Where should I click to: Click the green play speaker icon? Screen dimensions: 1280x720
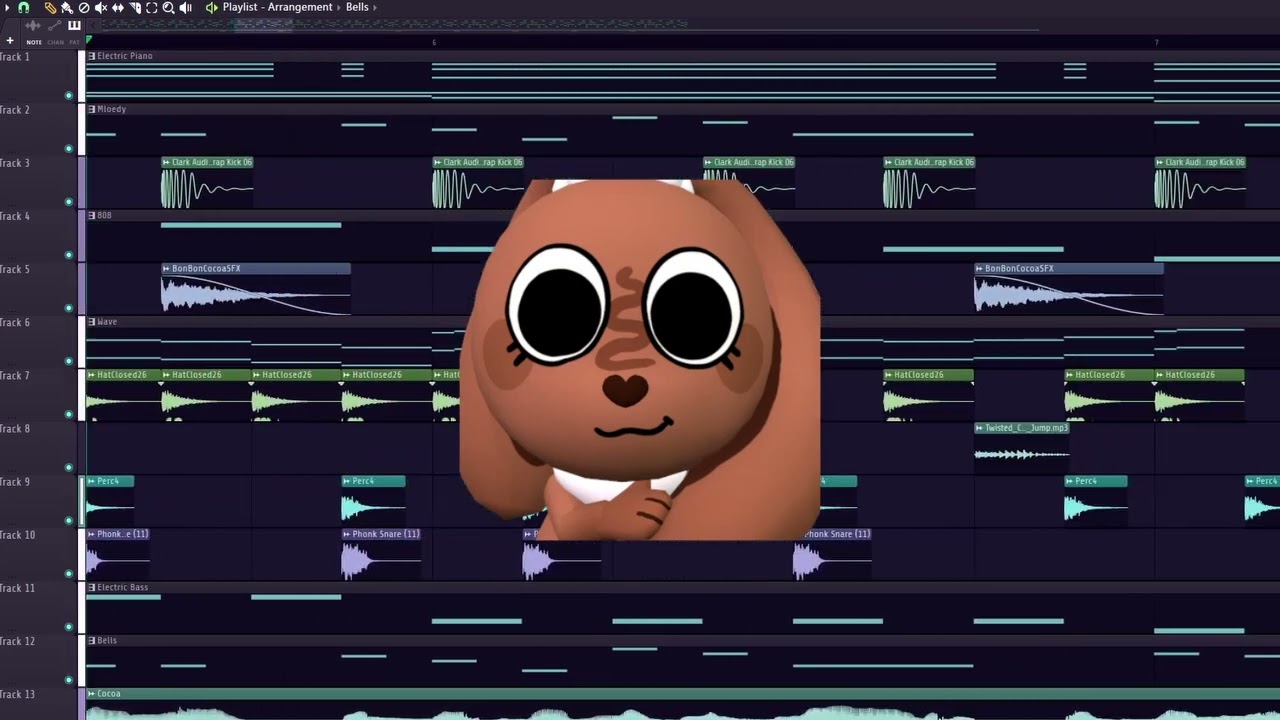211,8
